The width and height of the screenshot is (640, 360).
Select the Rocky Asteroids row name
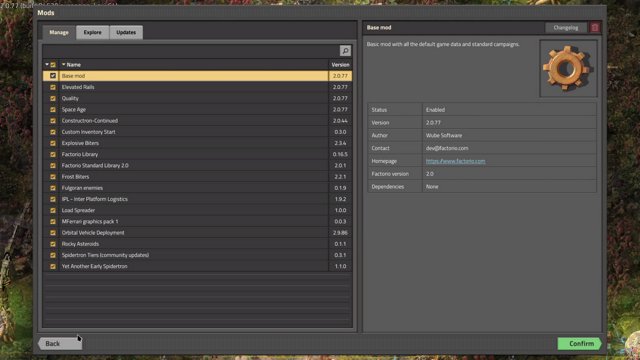pyautogui.click(x=80, y=244)
